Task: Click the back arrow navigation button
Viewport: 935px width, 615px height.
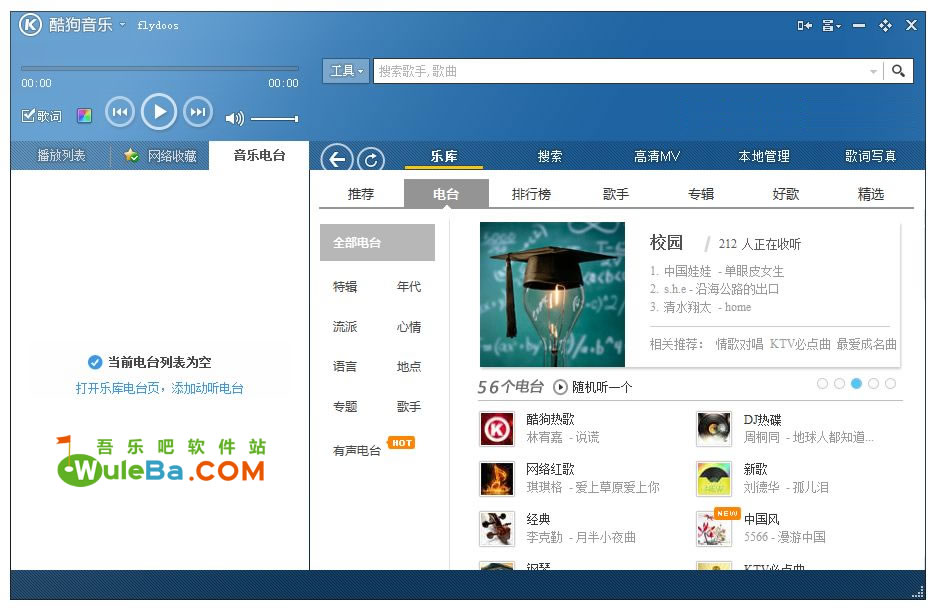Action: 337,159
